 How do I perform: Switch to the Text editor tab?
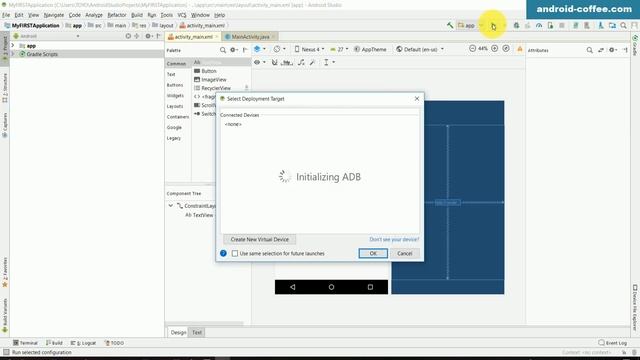point(197,333)
